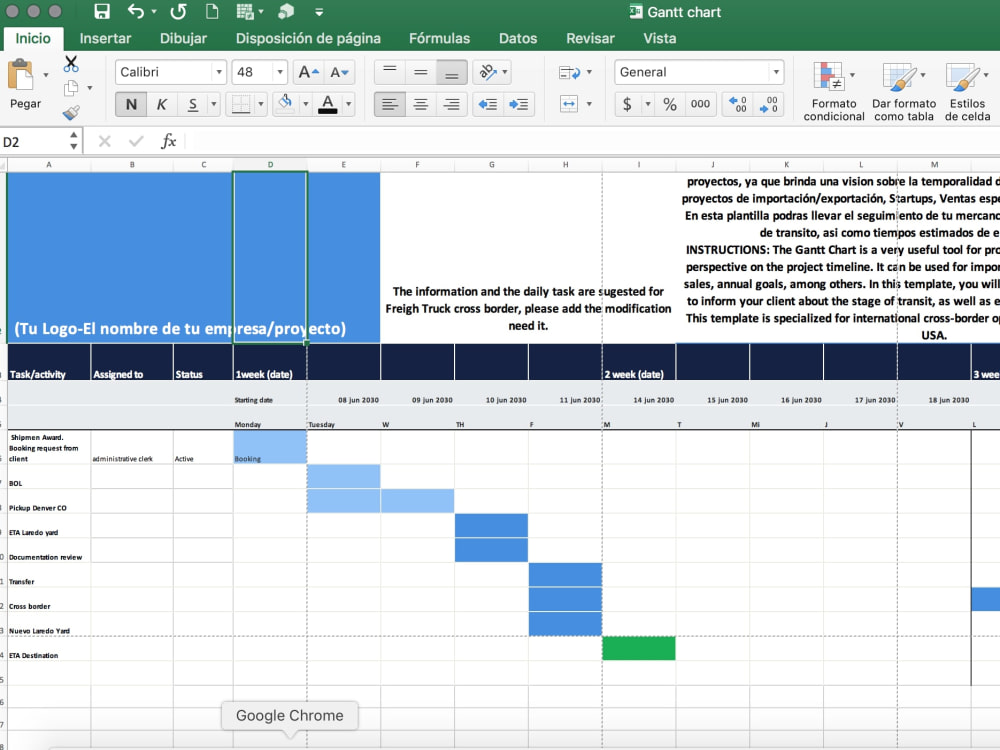Click the Paste (Pegar) clipboard icon

coord(21,75)
